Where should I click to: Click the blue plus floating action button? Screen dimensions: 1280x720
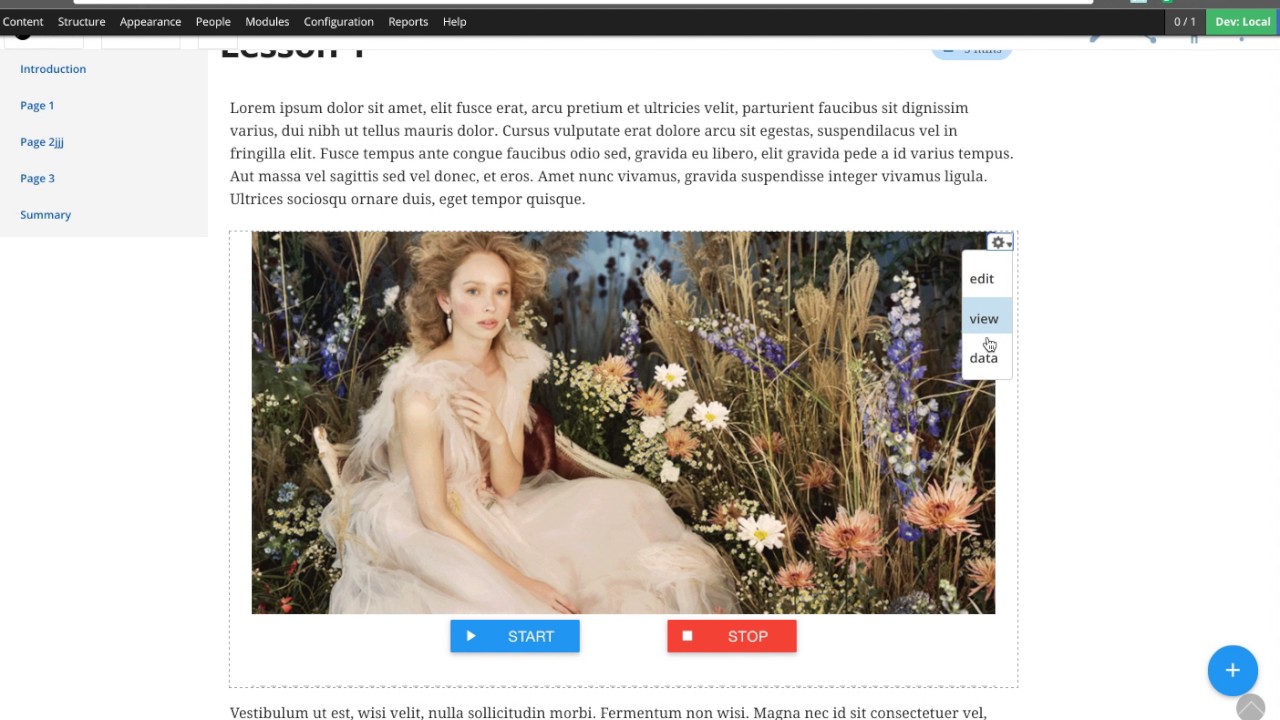click(1232, 671)
